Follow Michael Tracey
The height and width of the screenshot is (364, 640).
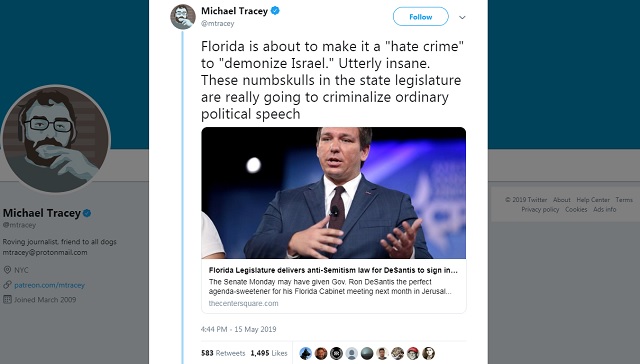coord(420,17)
